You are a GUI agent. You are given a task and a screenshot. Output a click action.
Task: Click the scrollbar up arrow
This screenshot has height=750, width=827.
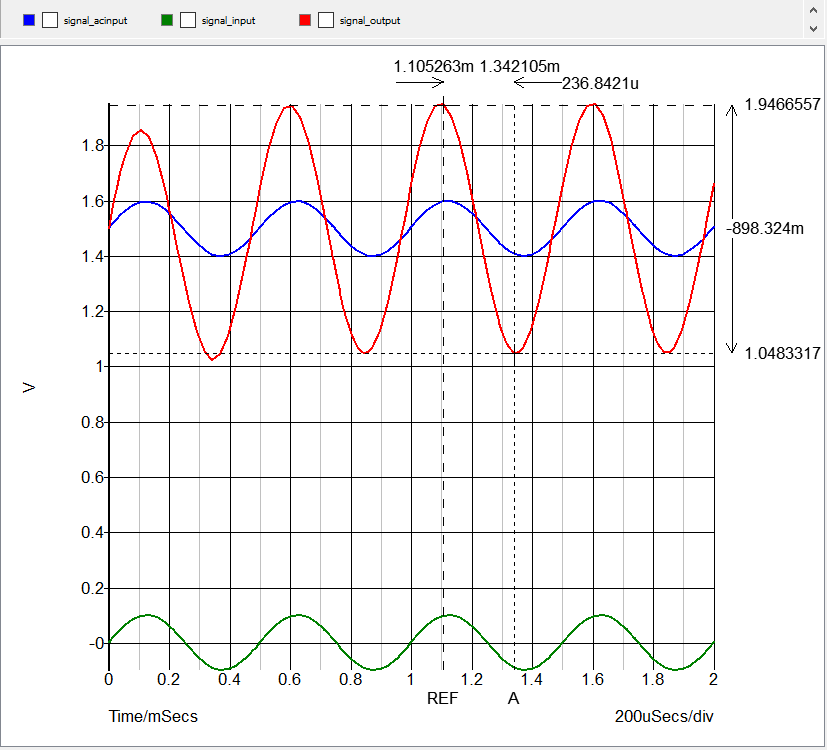815,10
